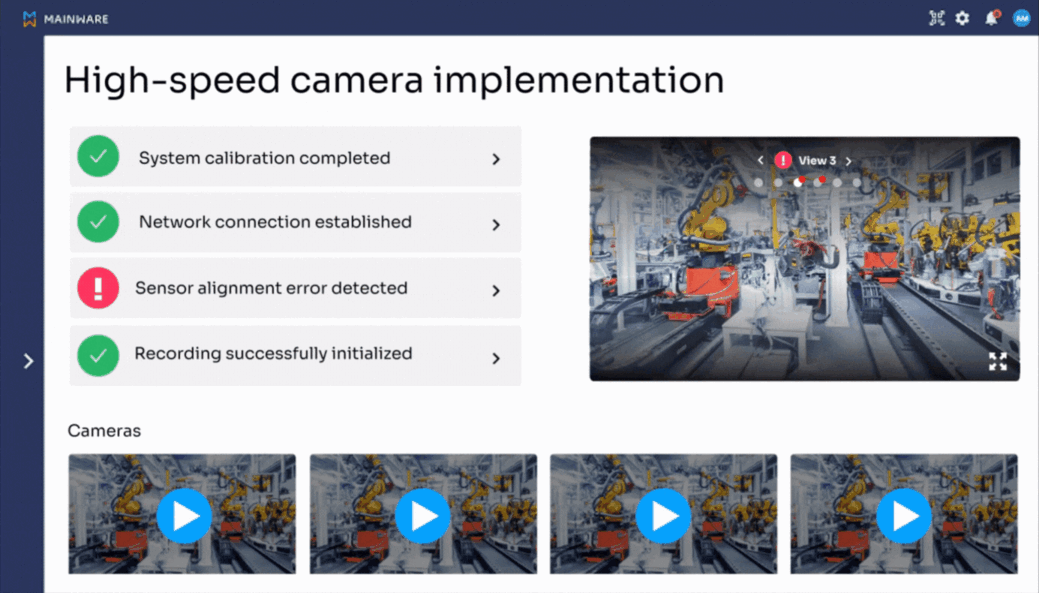Select the fifth view indicator dot

point(838,182)
